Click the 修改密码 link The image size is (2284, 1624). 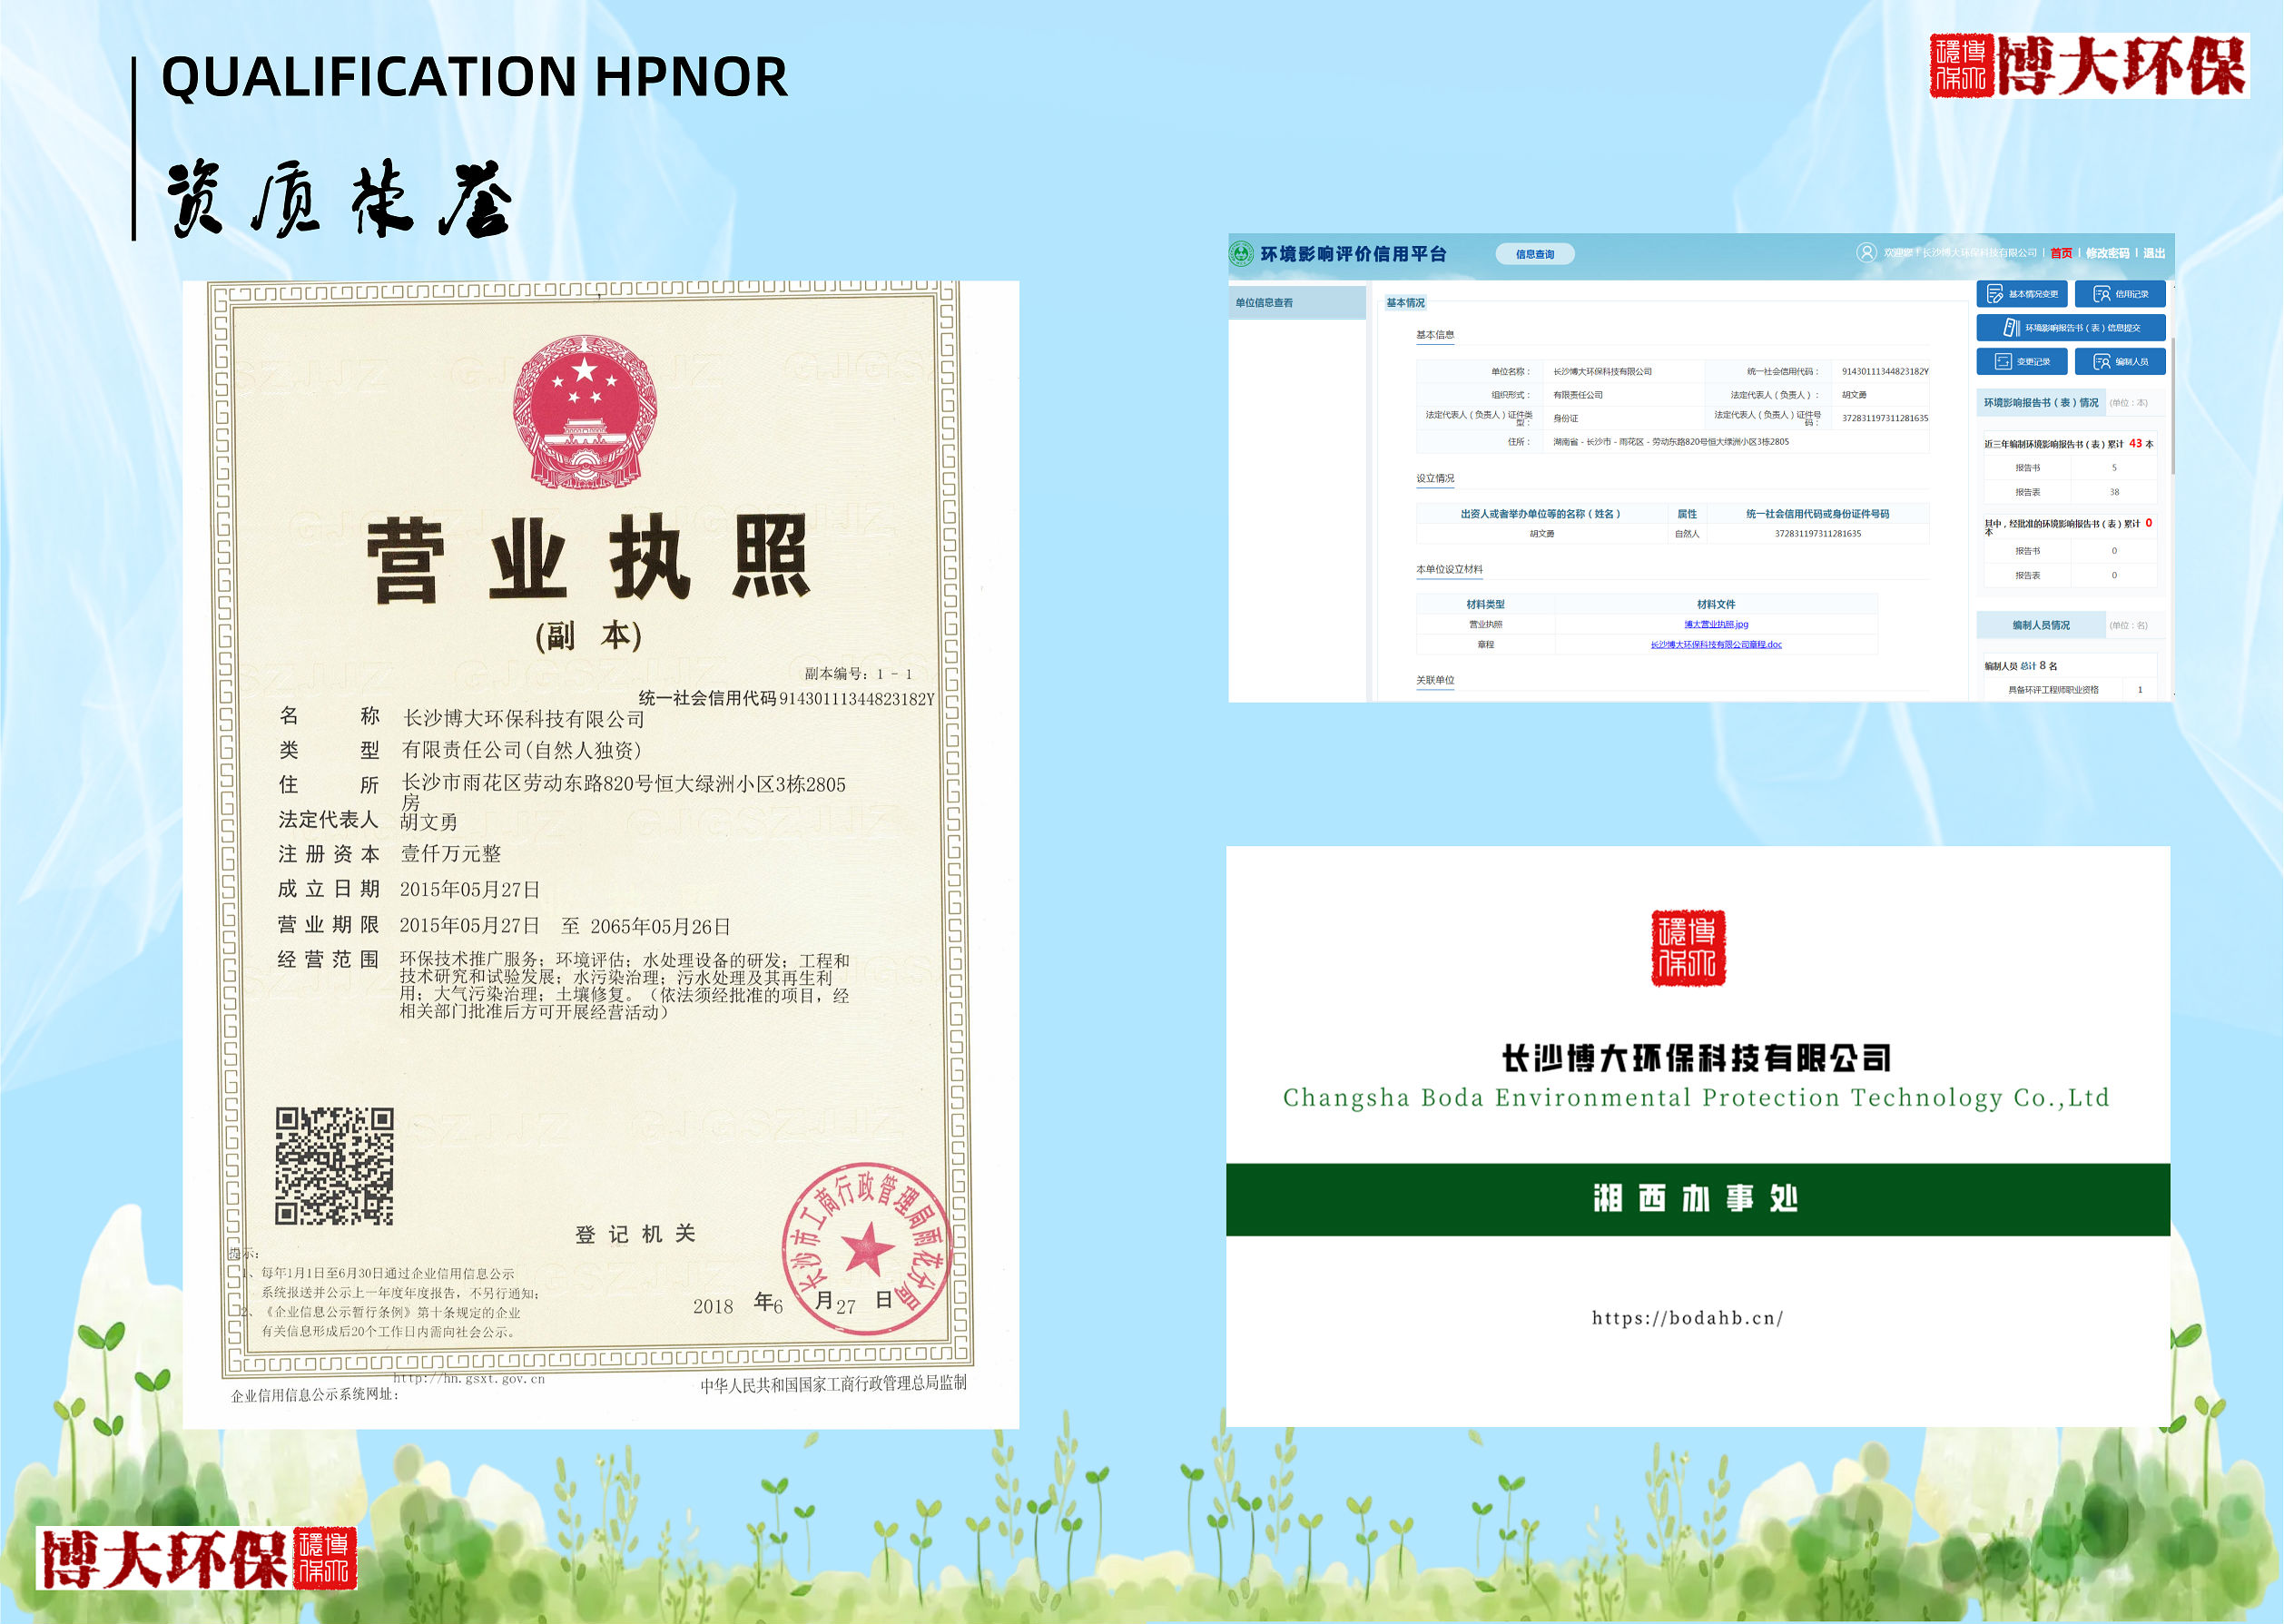[2107, 253]
